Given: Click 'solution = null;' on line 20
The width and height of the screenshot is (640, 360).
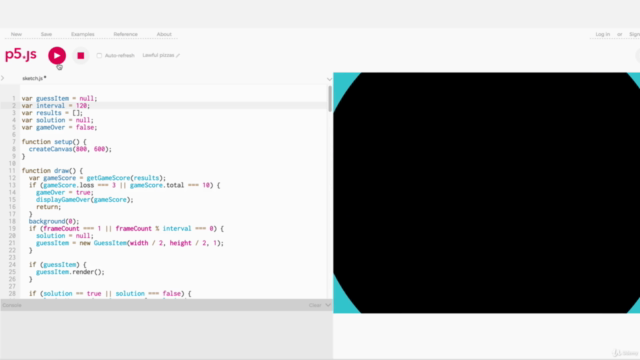Looking at the screenshot, I should pos(64,236).
